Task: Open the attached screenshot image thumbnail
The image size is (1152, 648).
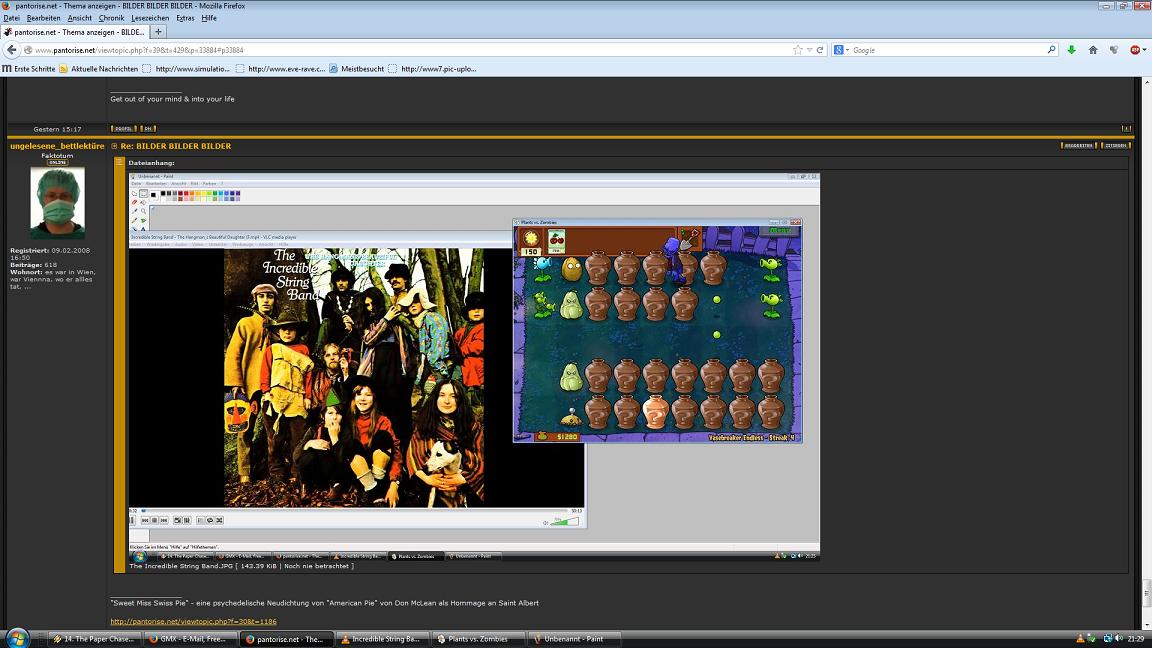Action: (x=474, y=366)
